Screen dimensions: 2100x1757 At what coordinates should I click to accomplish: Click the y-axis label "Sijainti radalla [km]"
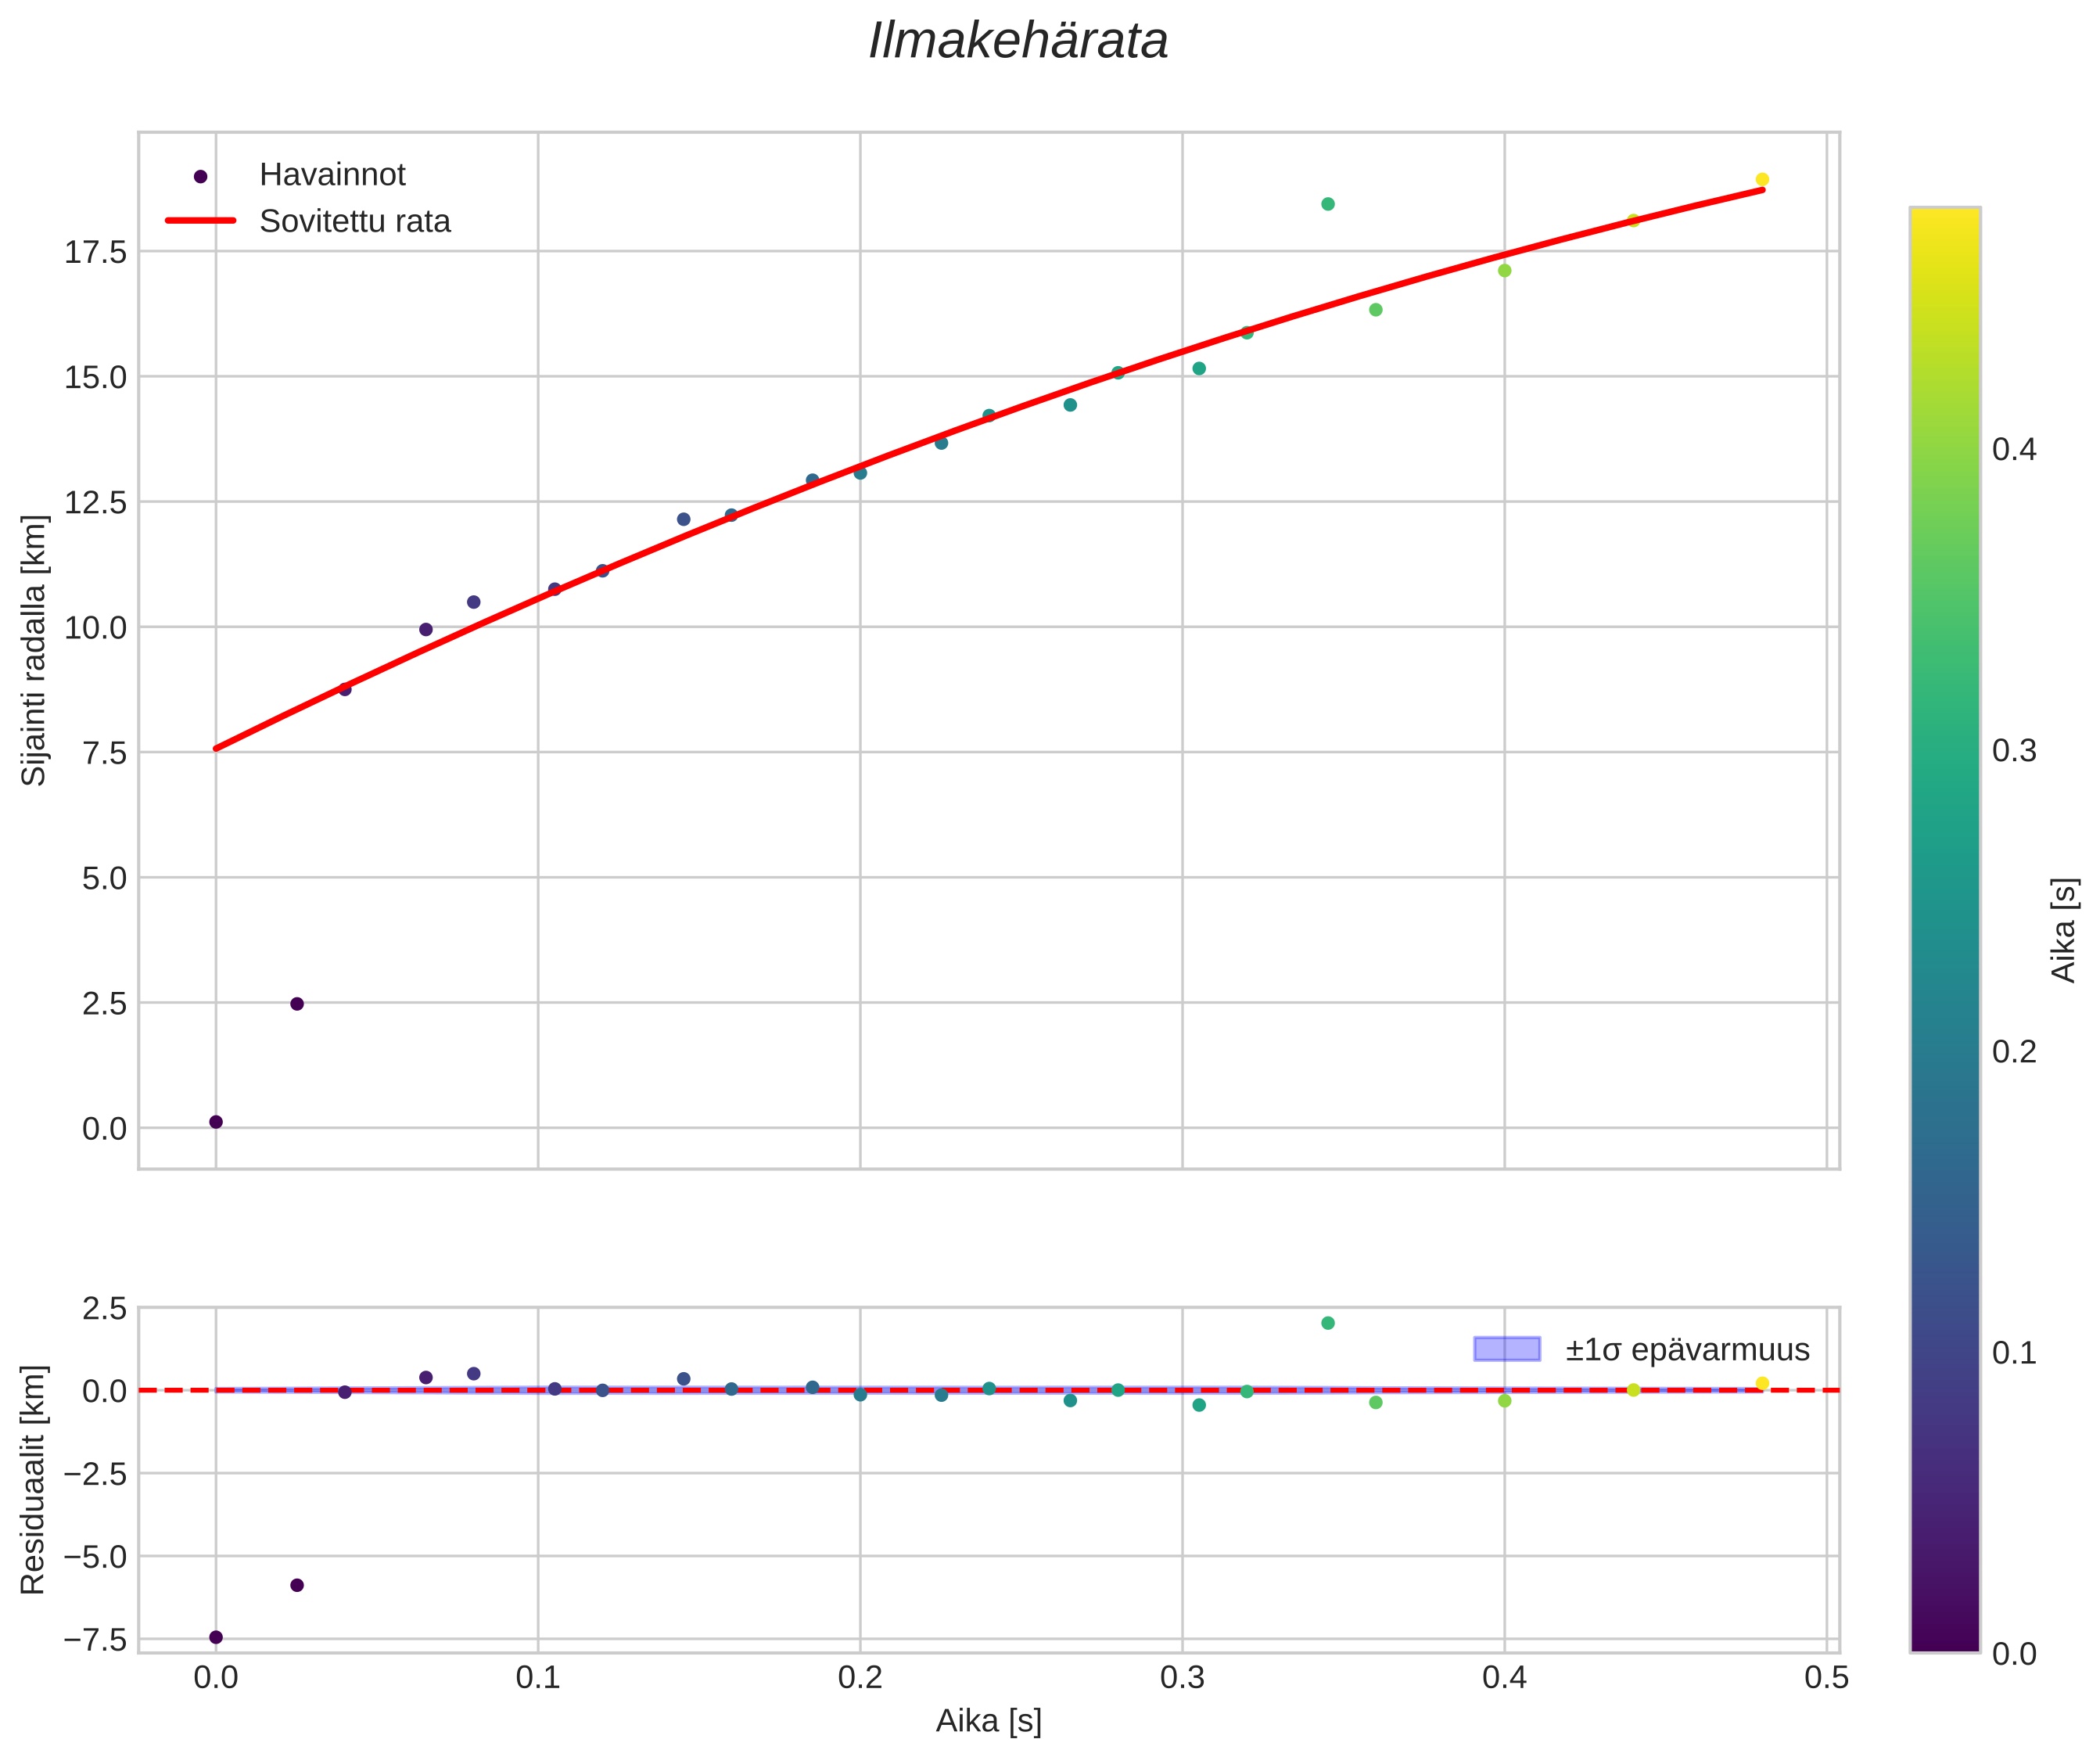coord(34,650)
